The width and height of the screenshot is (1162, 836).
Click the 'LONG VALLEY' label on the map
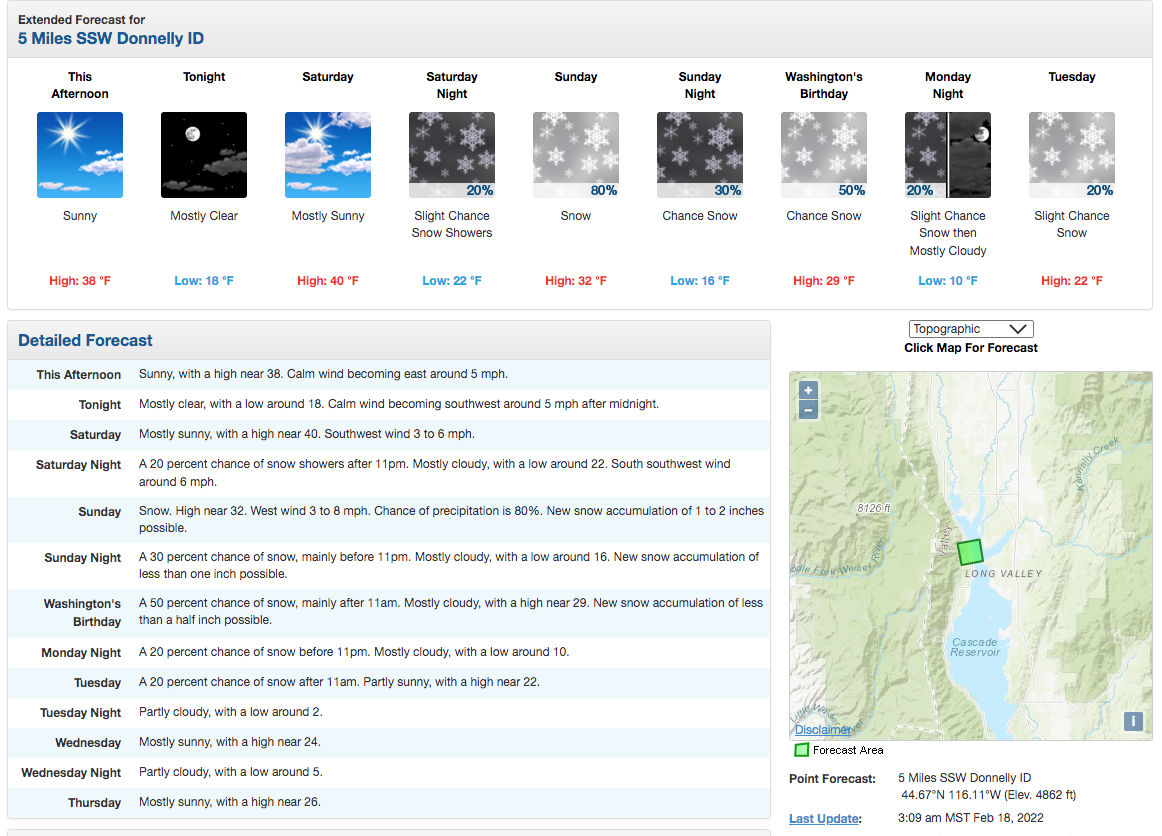pos(1003,574)
